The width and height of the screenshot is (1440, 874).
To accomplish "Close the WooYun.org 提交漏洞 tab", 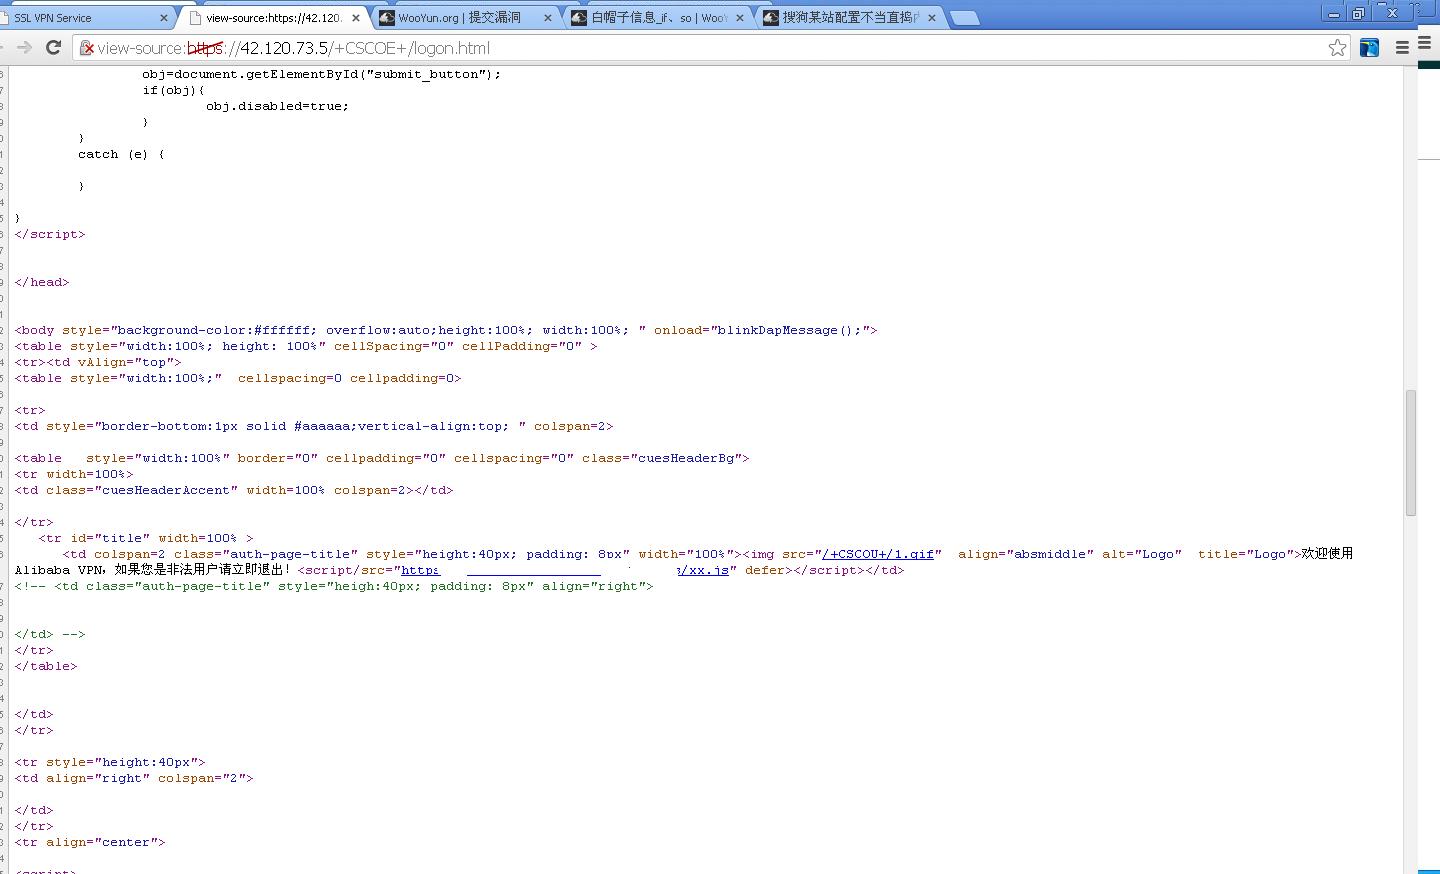I will coord(547,18).
